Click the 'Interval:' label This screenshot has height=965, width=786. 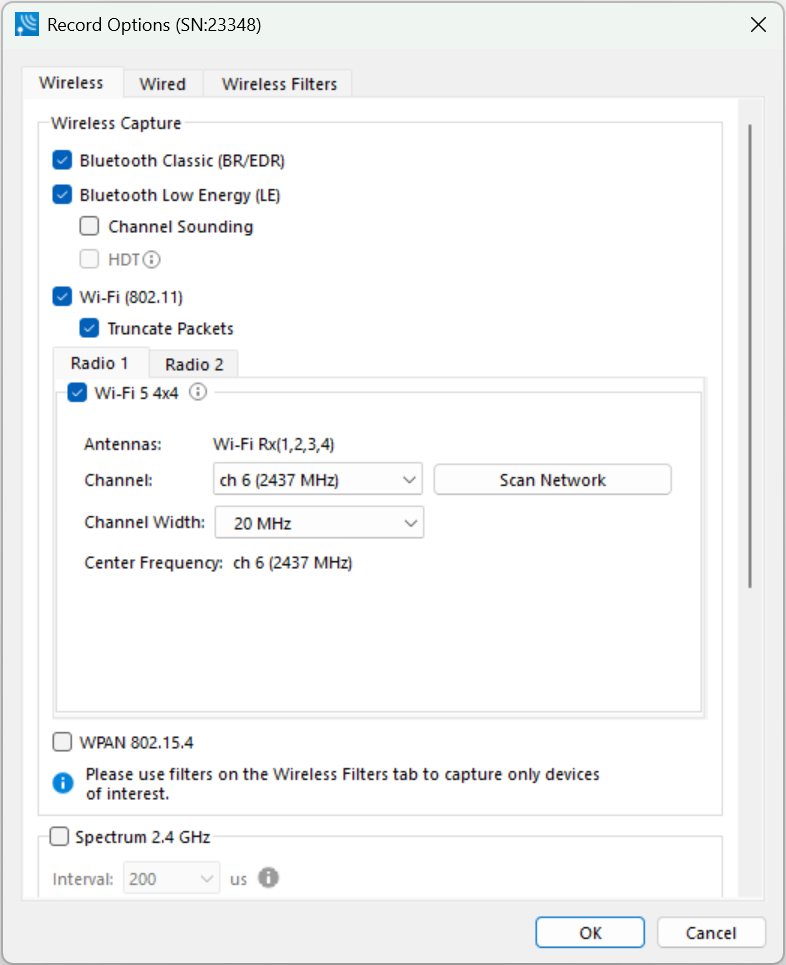[82, 879]
